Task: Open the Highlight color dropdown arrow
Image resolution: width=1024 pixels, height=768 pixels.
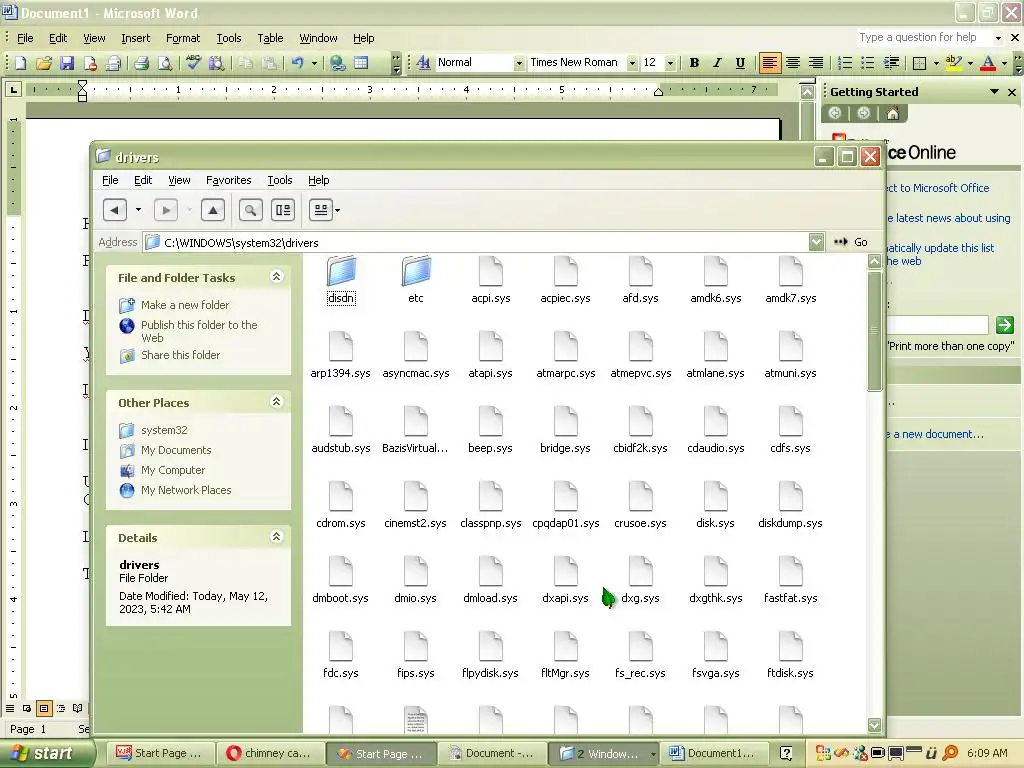Action: click(x=970, y=63)
